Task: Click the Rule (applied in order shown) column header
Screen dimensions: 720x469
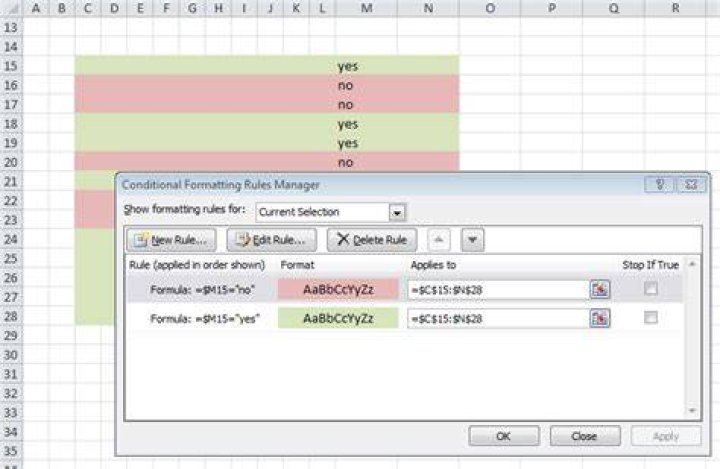Action: (x=197, y=265)
